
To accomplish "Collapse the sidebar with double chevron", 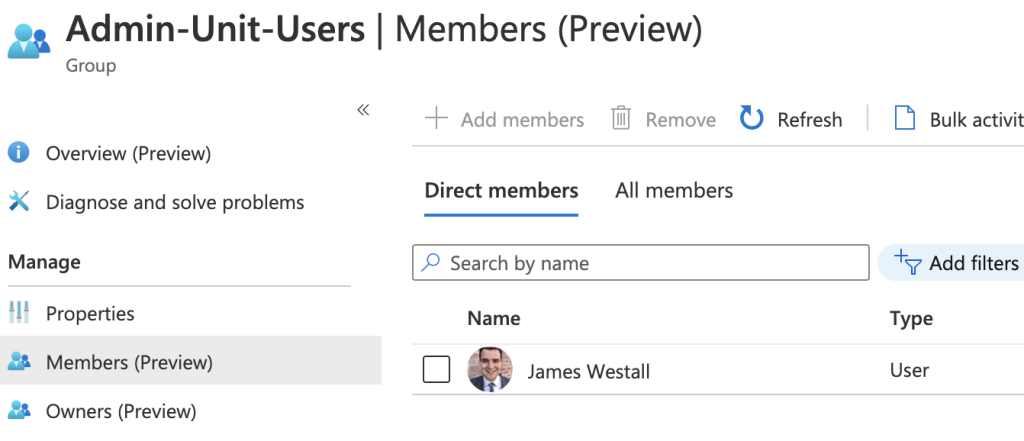I will (364, 110).
